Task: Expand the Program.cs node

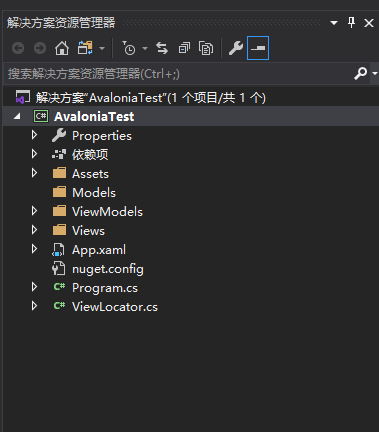Action: 34,287
